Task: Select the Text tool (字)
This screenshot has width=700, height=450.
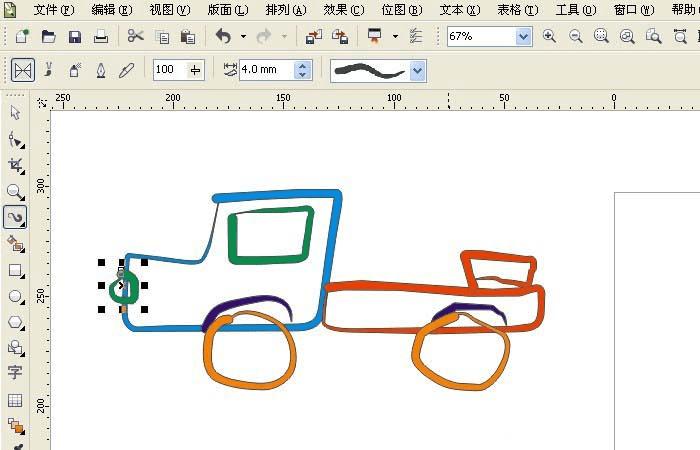Action: click(15, 372)
